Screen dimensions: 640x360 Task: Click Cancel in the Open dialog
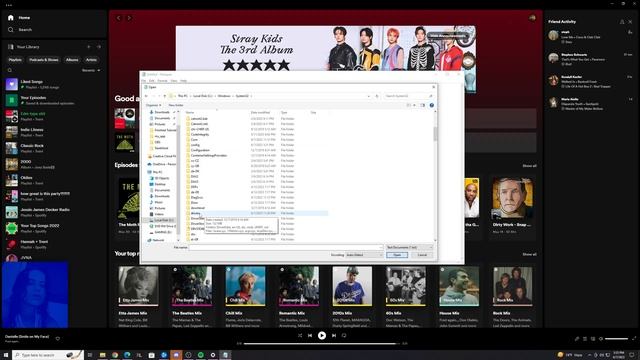pyautogui.click(x=422, y=255)
